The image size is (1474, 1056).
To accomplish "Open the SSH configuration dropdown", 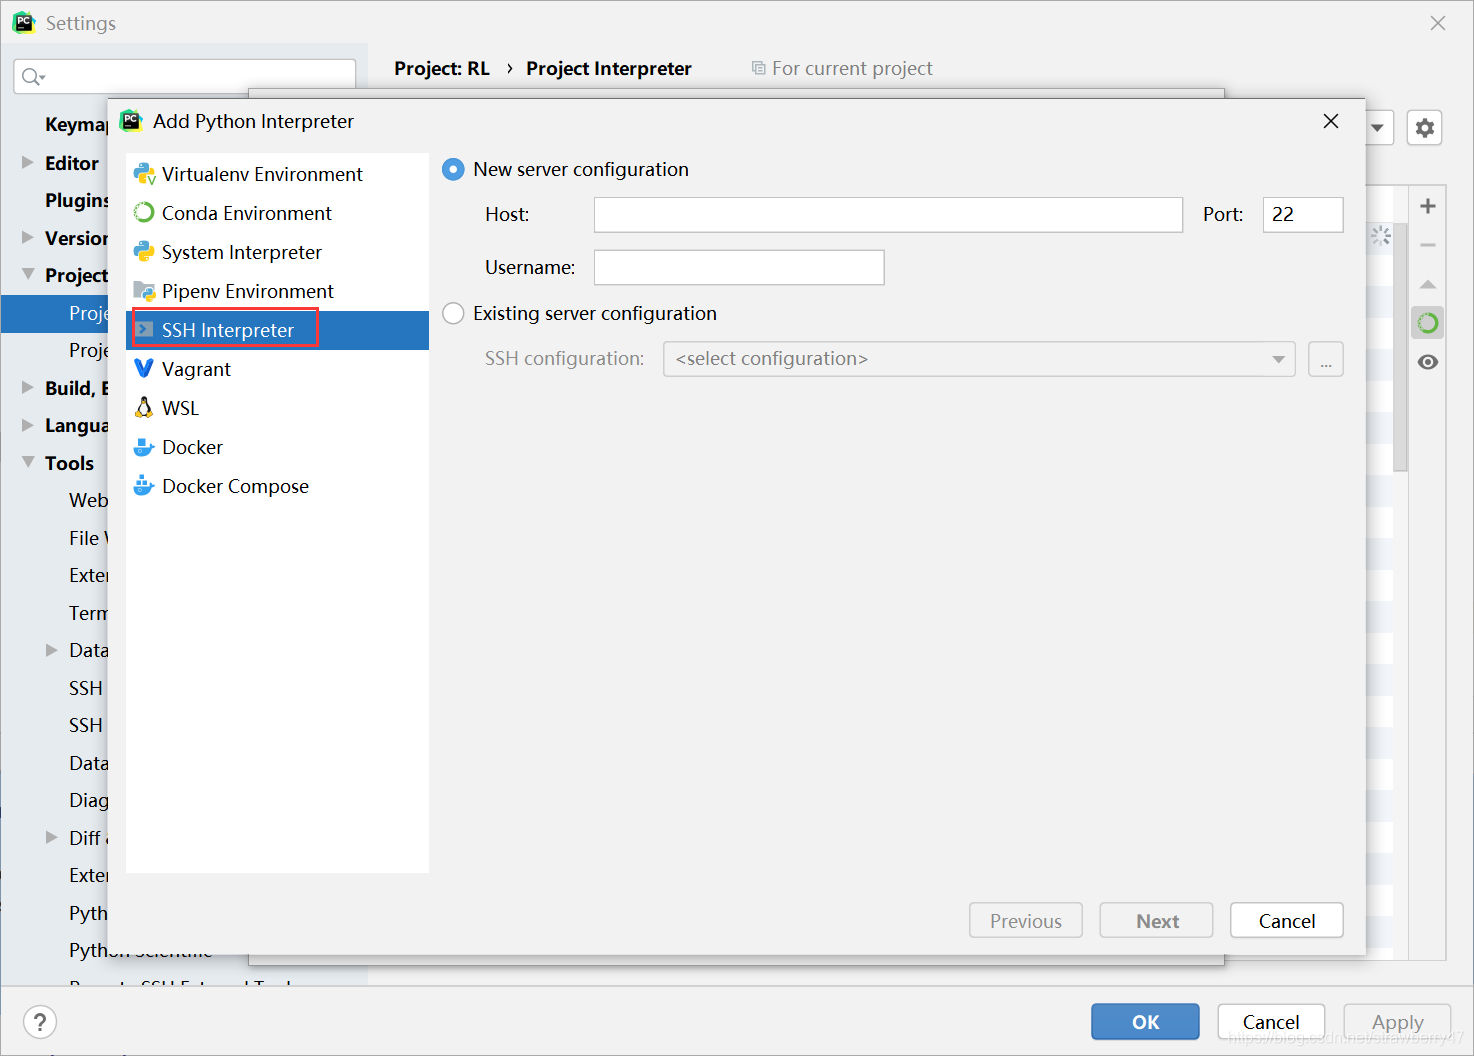I will [x=979, y=359].
